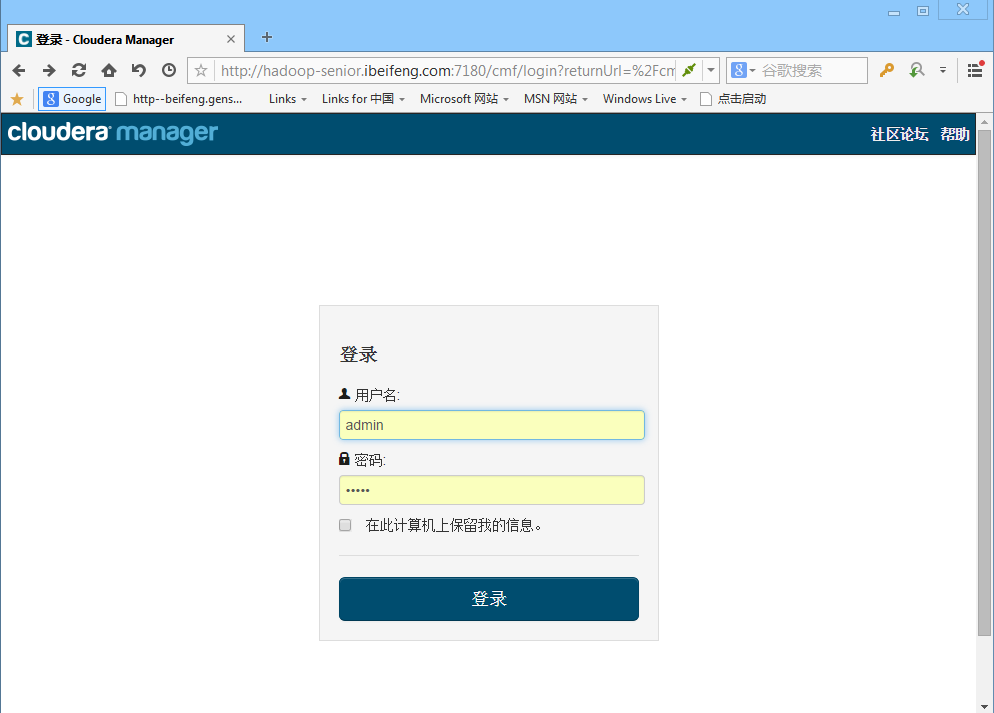
Task: Open the 点击启动 bookmark
Action: 733,99
